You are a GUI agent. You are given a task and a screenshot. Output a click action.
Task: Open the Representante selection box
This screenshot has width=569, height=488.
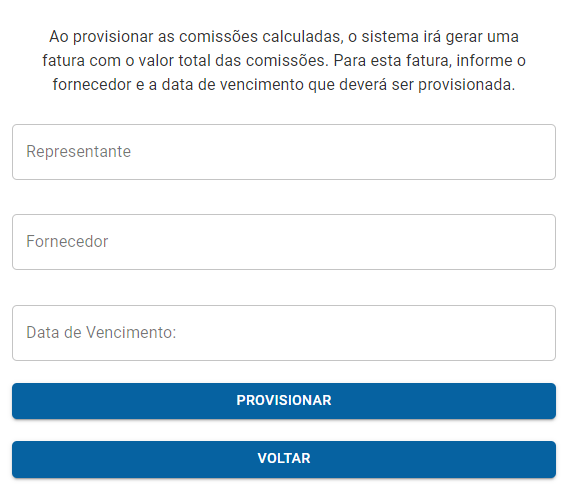tap(284, 152)
